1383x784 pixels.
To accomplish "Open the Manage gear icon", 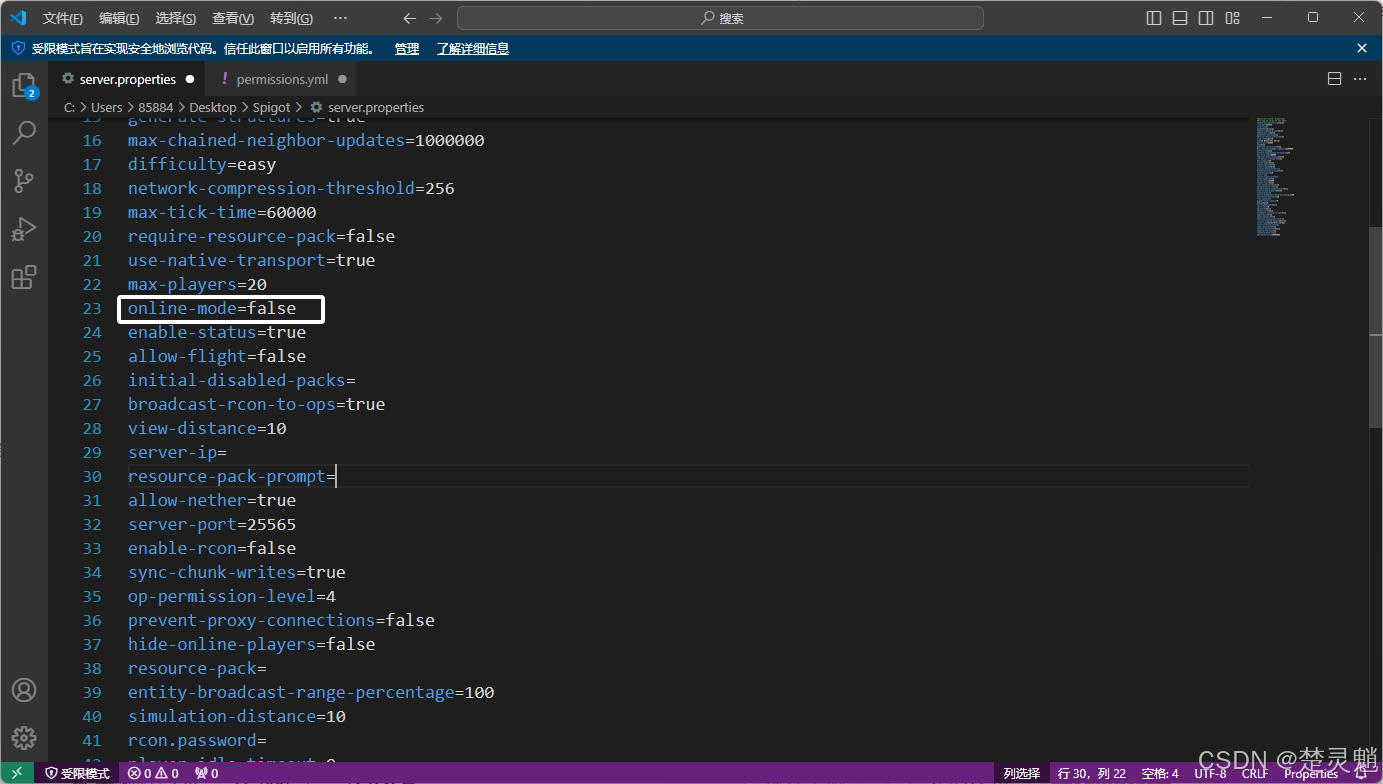I will pos(24,738).
